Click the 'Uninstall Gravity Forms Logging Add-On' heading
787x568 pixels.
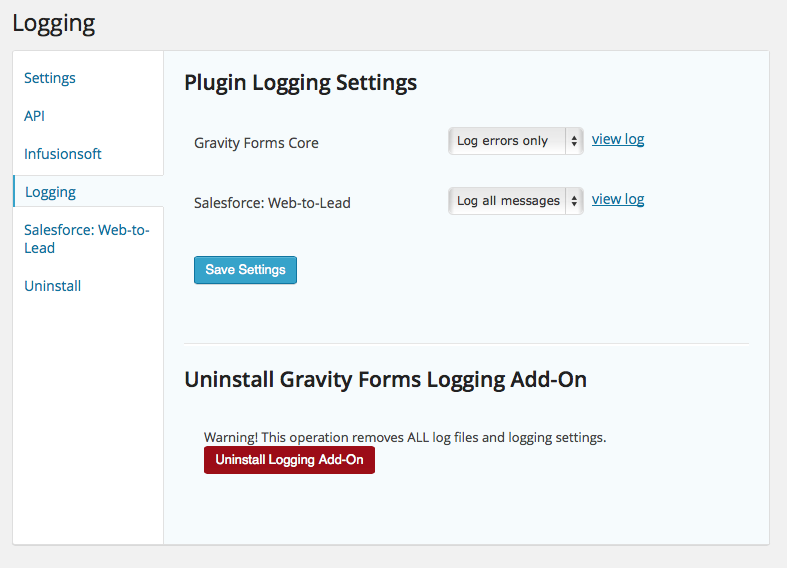click(x=385, y=380)
